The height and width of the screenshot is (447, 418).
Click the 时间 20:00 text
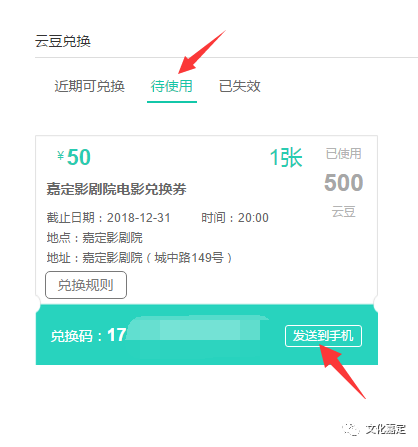click(235, 218)
